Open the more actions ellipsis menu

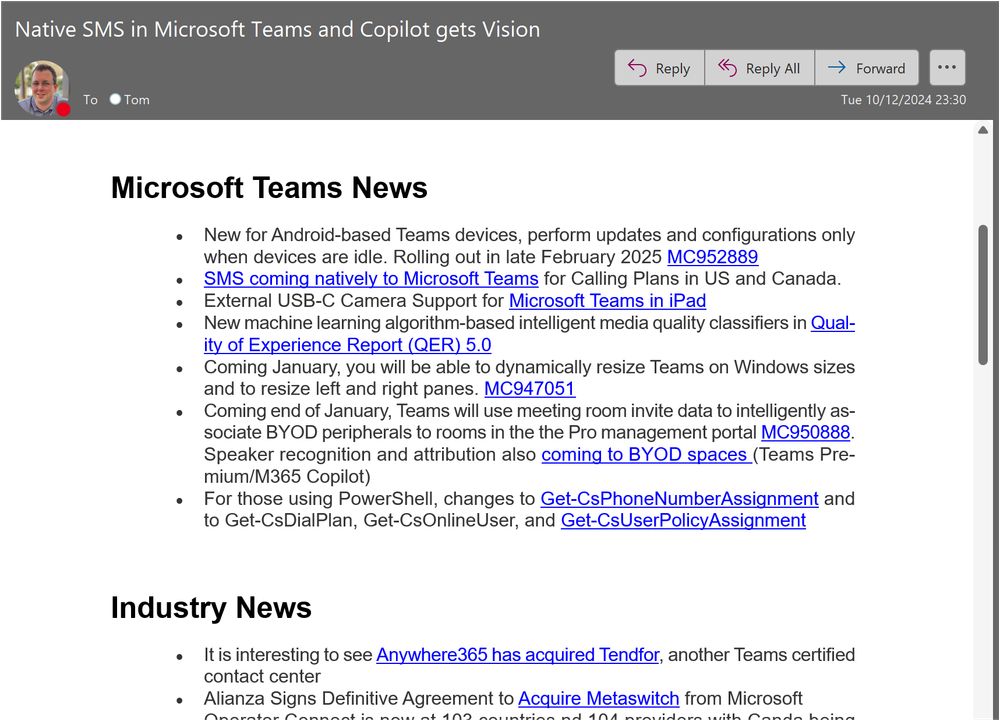click(x=947, y=68)
